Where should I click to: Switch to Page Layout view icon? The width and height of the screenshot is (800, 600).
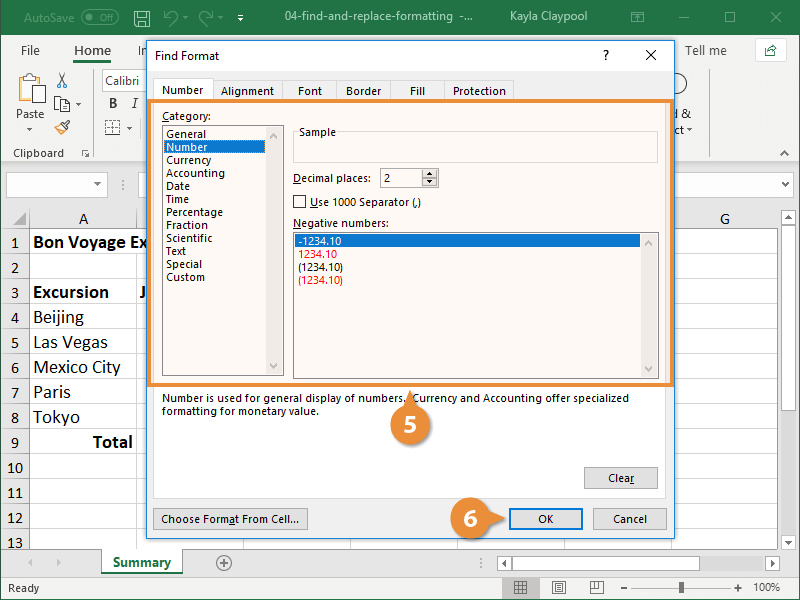tap(558, 587)
